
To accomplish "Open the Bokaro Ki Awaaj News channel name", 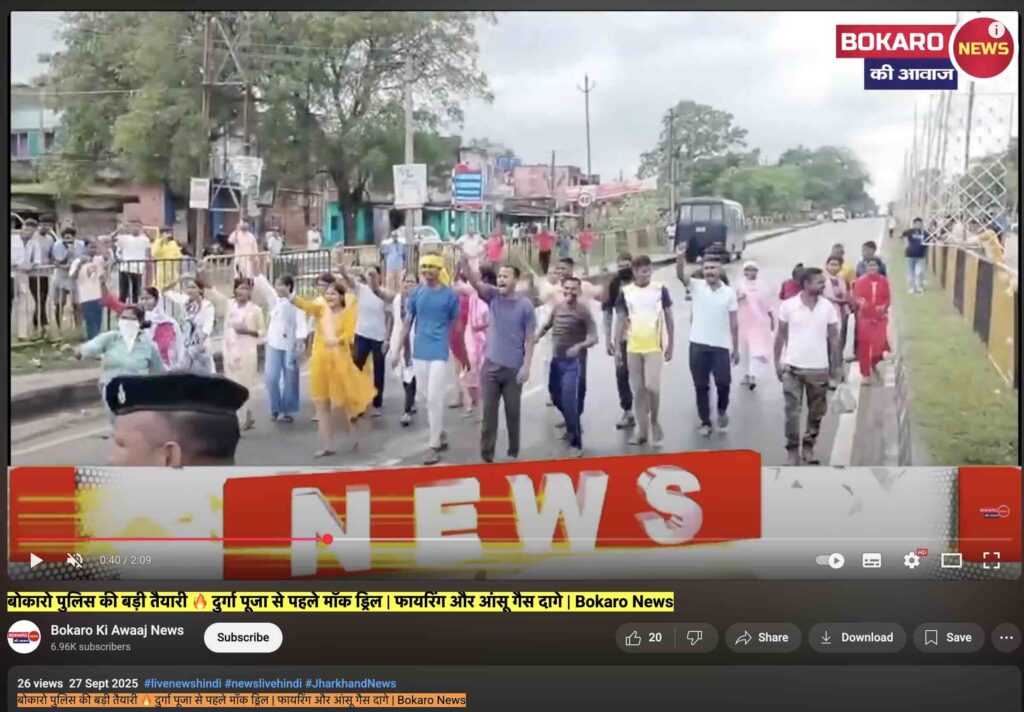I will 117,630.
